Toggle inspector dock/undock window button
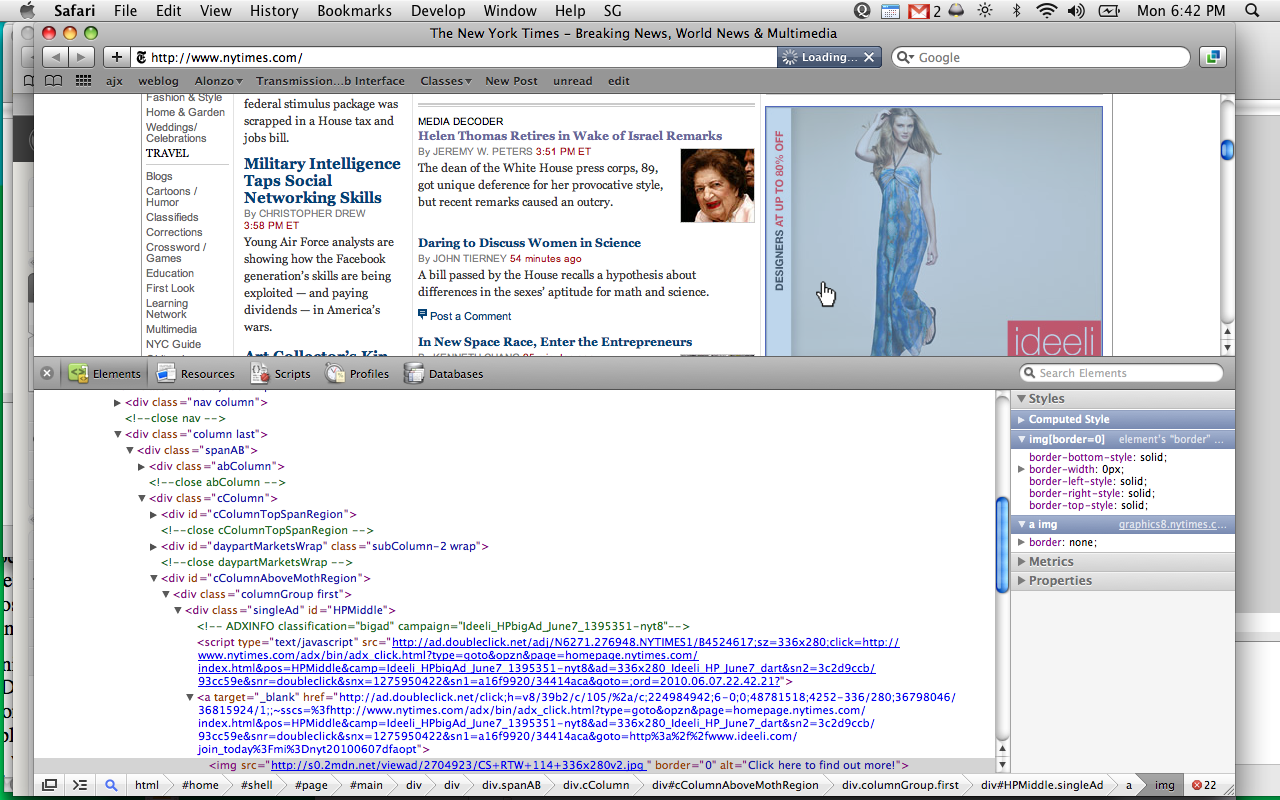 [49, 785]
